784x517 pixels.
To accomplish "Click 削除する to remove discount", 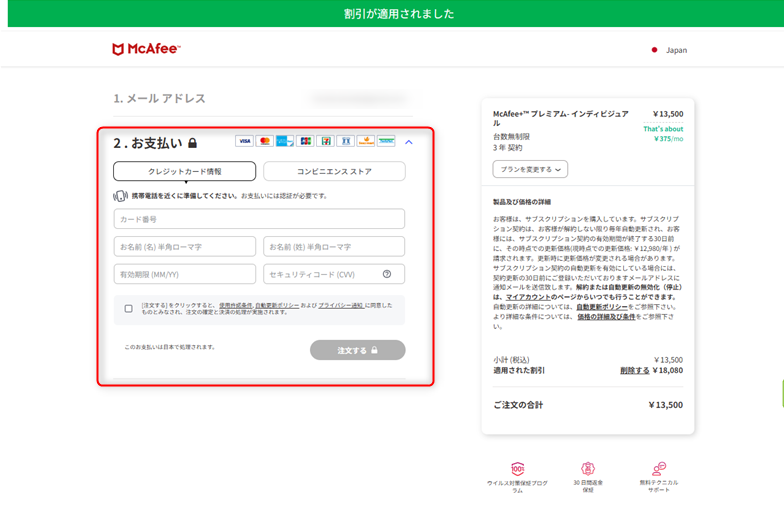I will pyautogui.click(x=634, y=370).
